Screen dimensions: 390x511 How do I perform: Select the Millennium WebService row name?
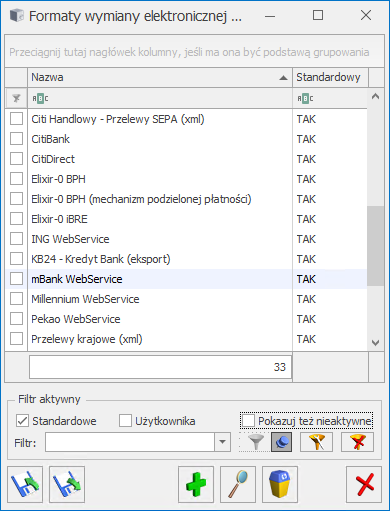[85, 299]
